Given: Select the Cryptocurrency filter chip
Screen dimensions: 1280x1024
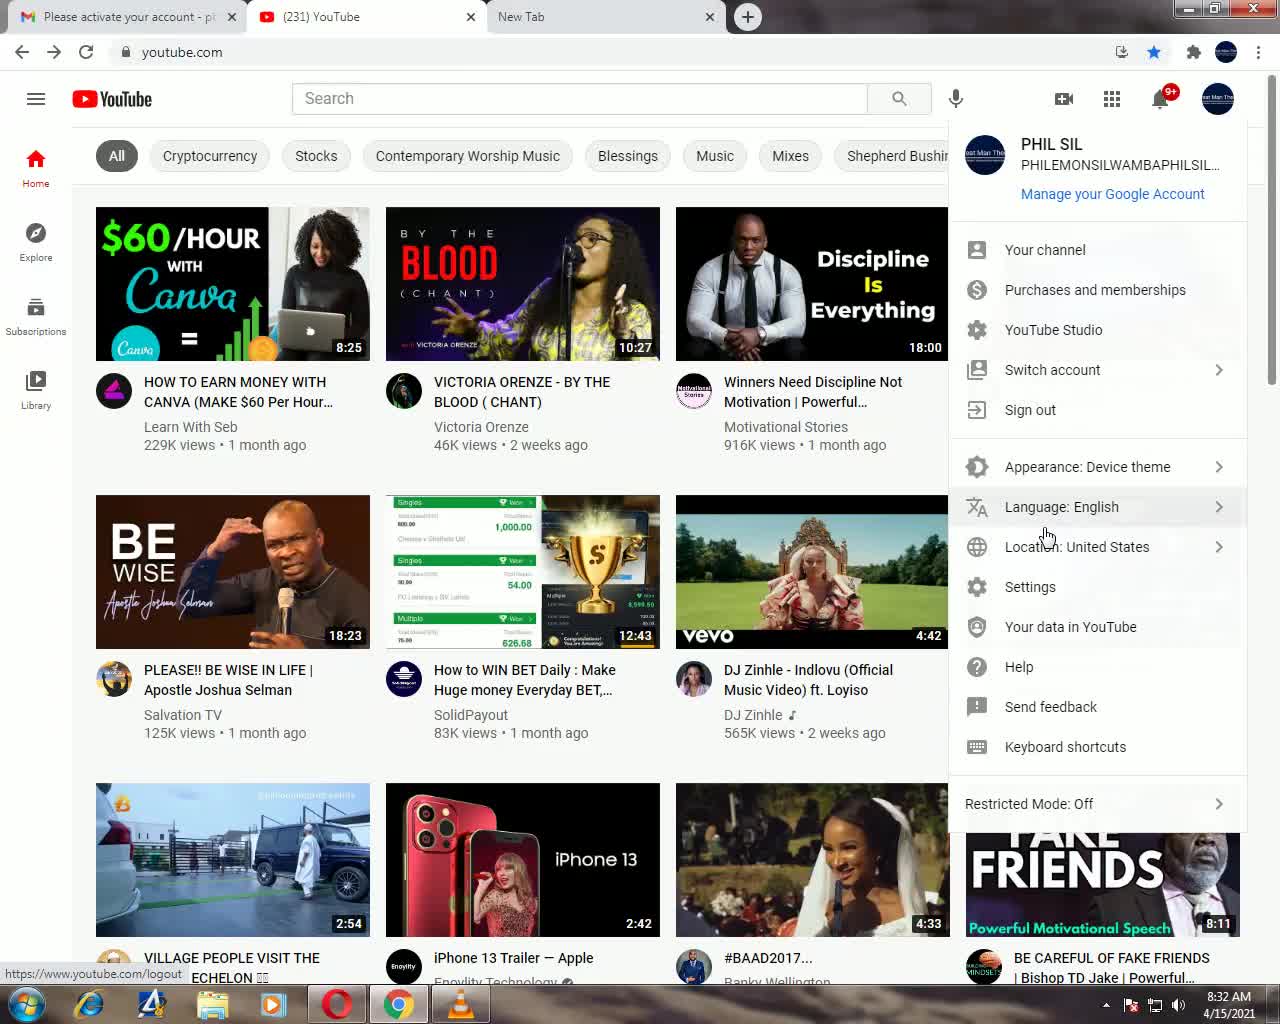Looking at the screenshot, I should pos(210,156).
